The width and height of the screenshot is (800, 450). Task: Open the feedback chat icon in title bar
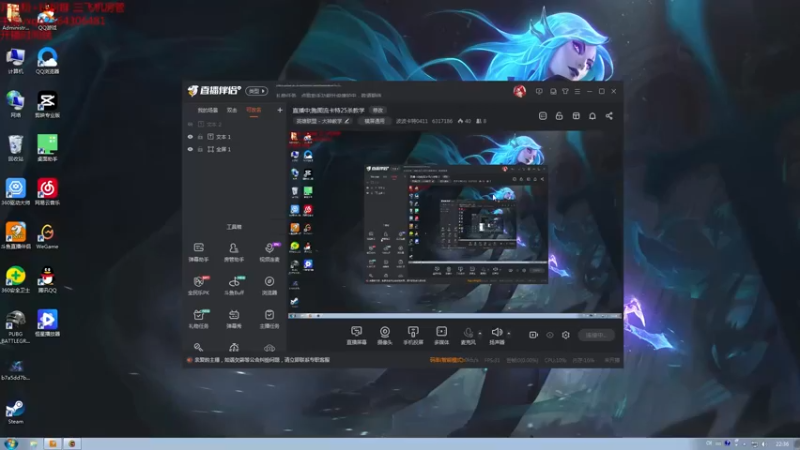coord(539,91)
